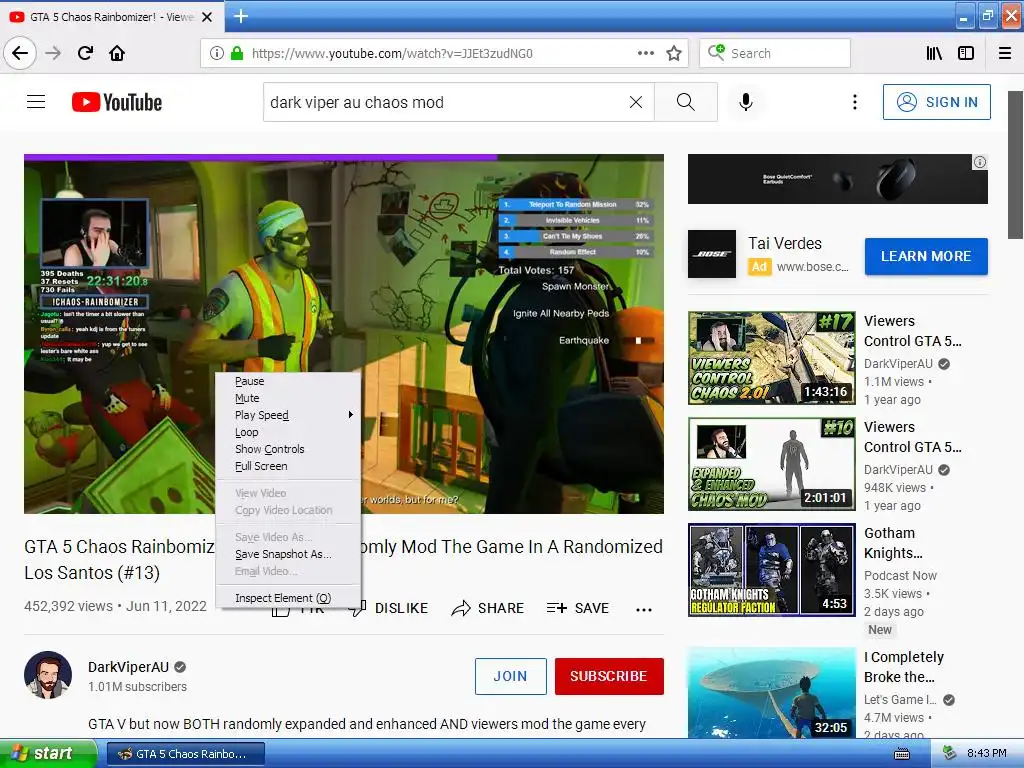Screen dimensions: 1024x768
Task: Click the YouTube search magnifier button
Action: (686, 102)
